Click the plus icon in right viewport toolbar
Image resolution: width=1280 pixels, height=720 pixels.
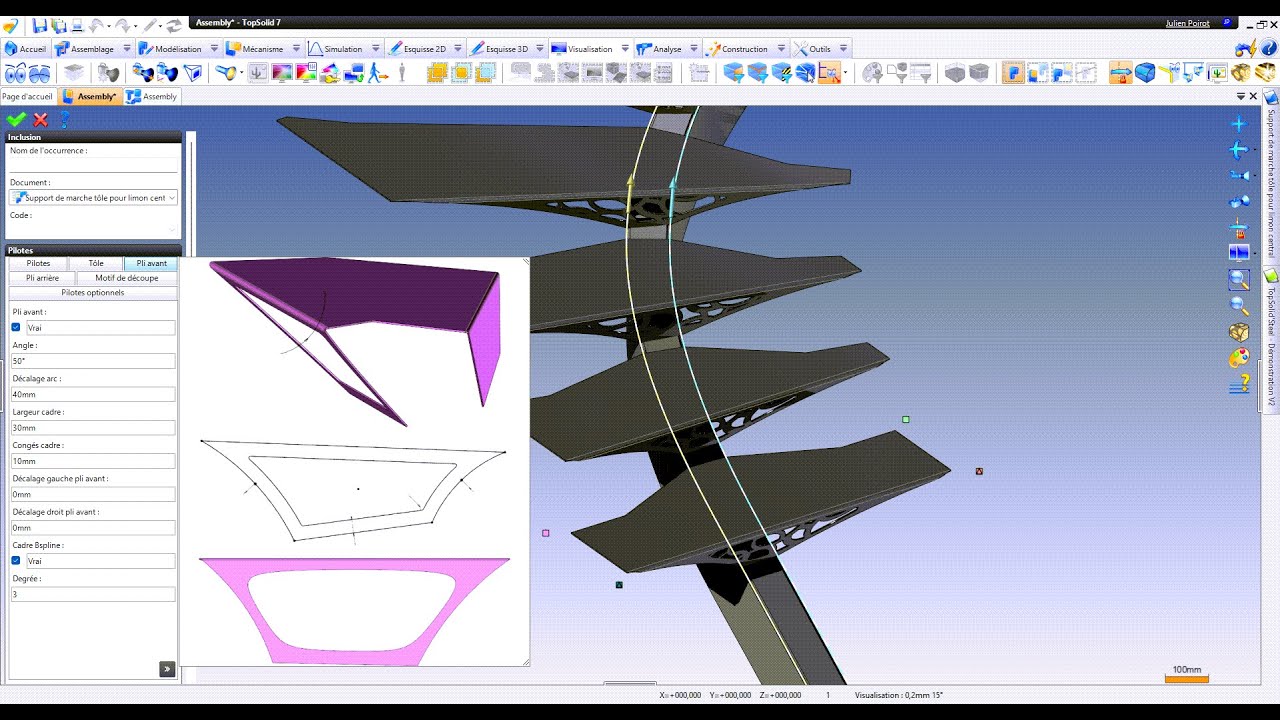coord(1238,124)
